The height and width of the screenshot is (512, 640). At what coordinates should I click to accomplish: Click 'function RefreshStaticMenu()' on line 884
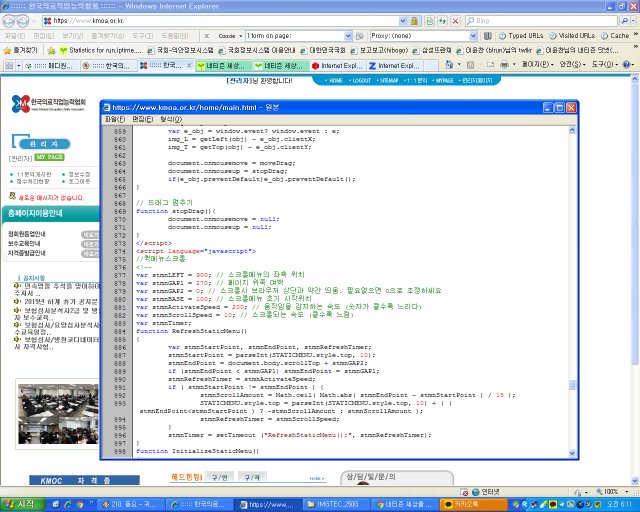191,331
